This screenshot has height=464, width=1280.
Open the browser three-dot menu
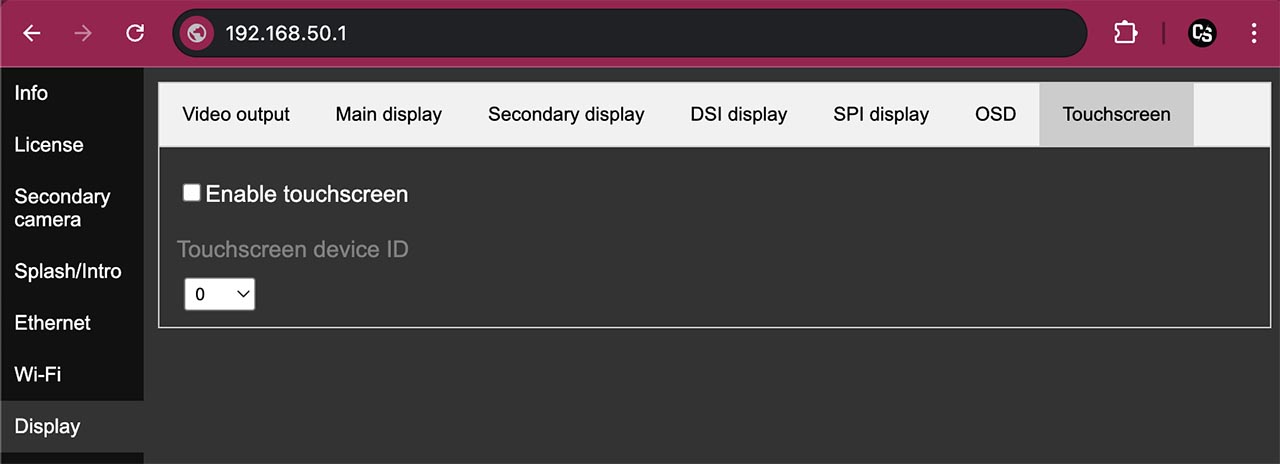(x=1254, y=33)
